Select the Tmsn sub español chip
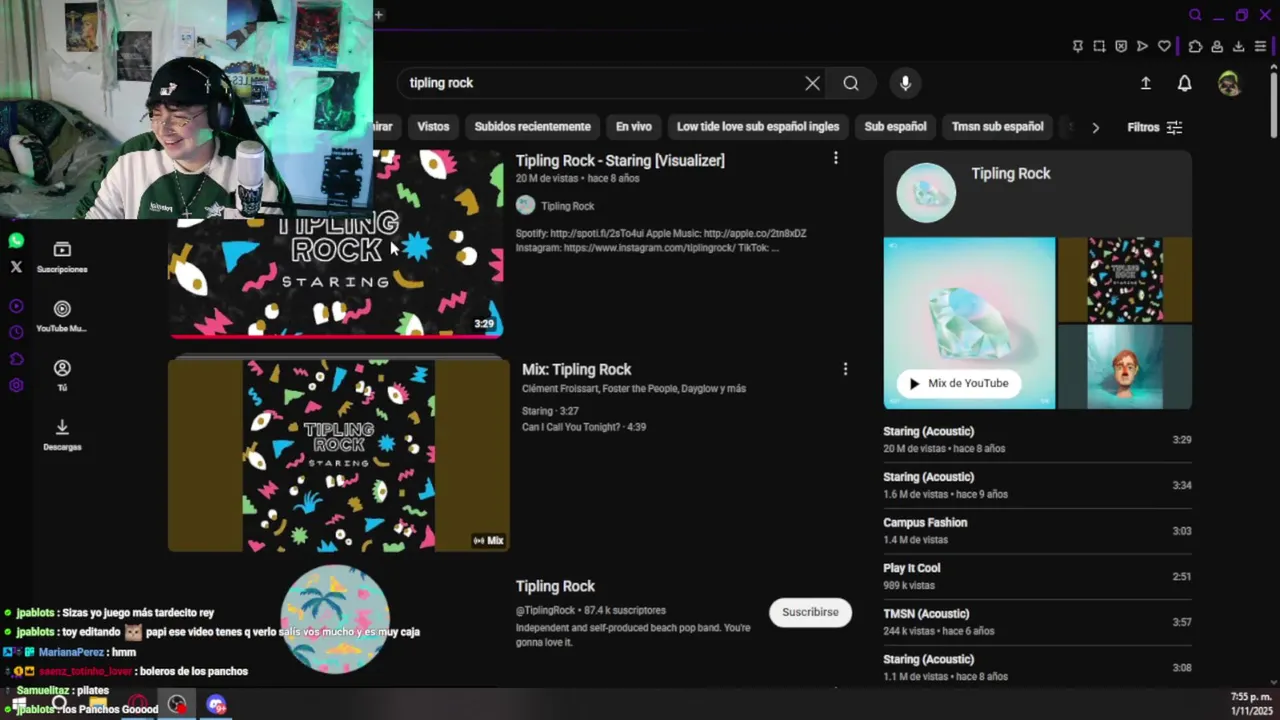Image resolution: width=1280 pixels, height=720 pixels. (997, 127)
